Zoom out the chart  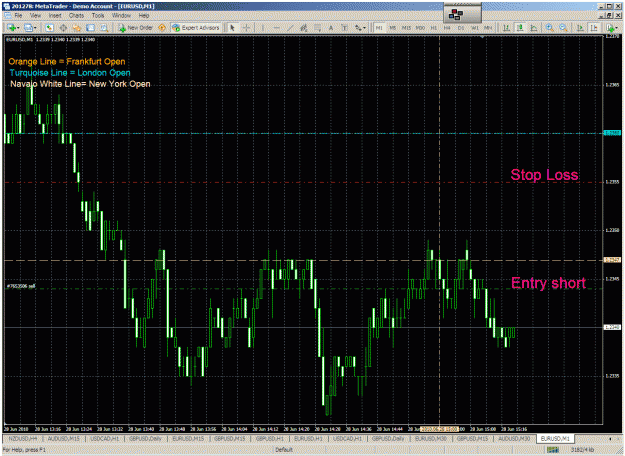coord(563,28)
